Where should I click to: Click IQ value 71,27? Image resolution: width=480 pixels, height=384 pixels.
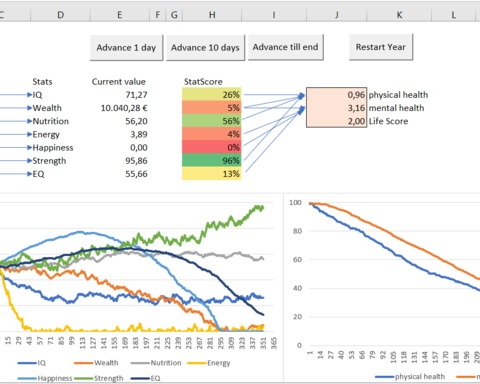(136, 95)
